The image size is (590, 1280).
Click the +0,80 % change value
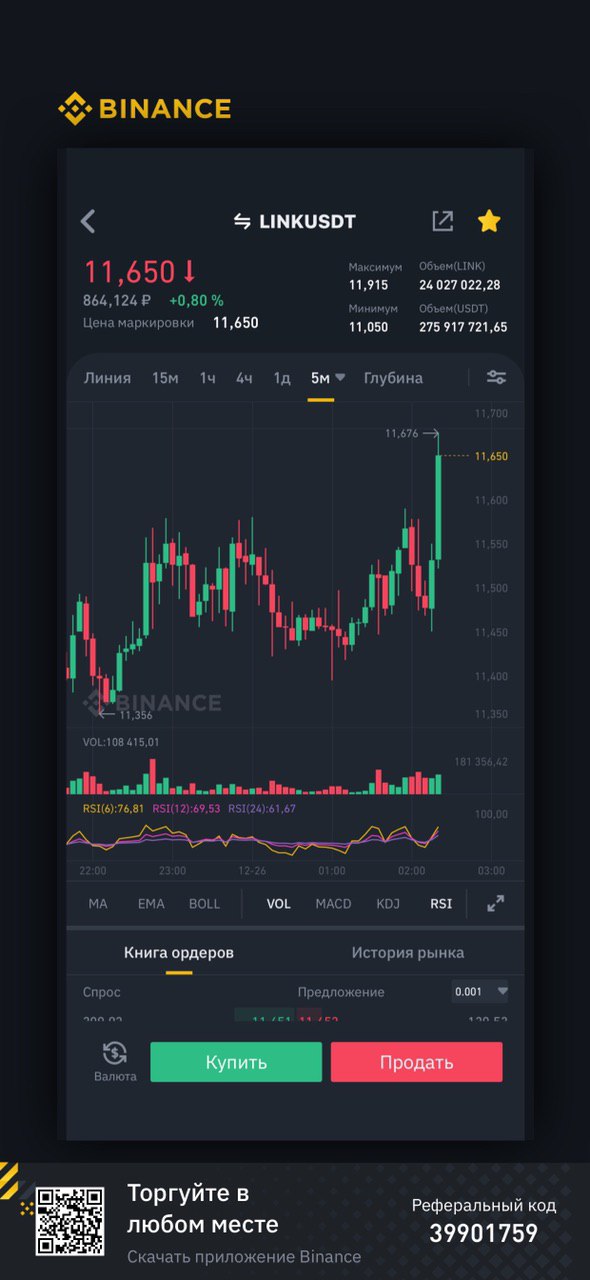pos(196,300)
